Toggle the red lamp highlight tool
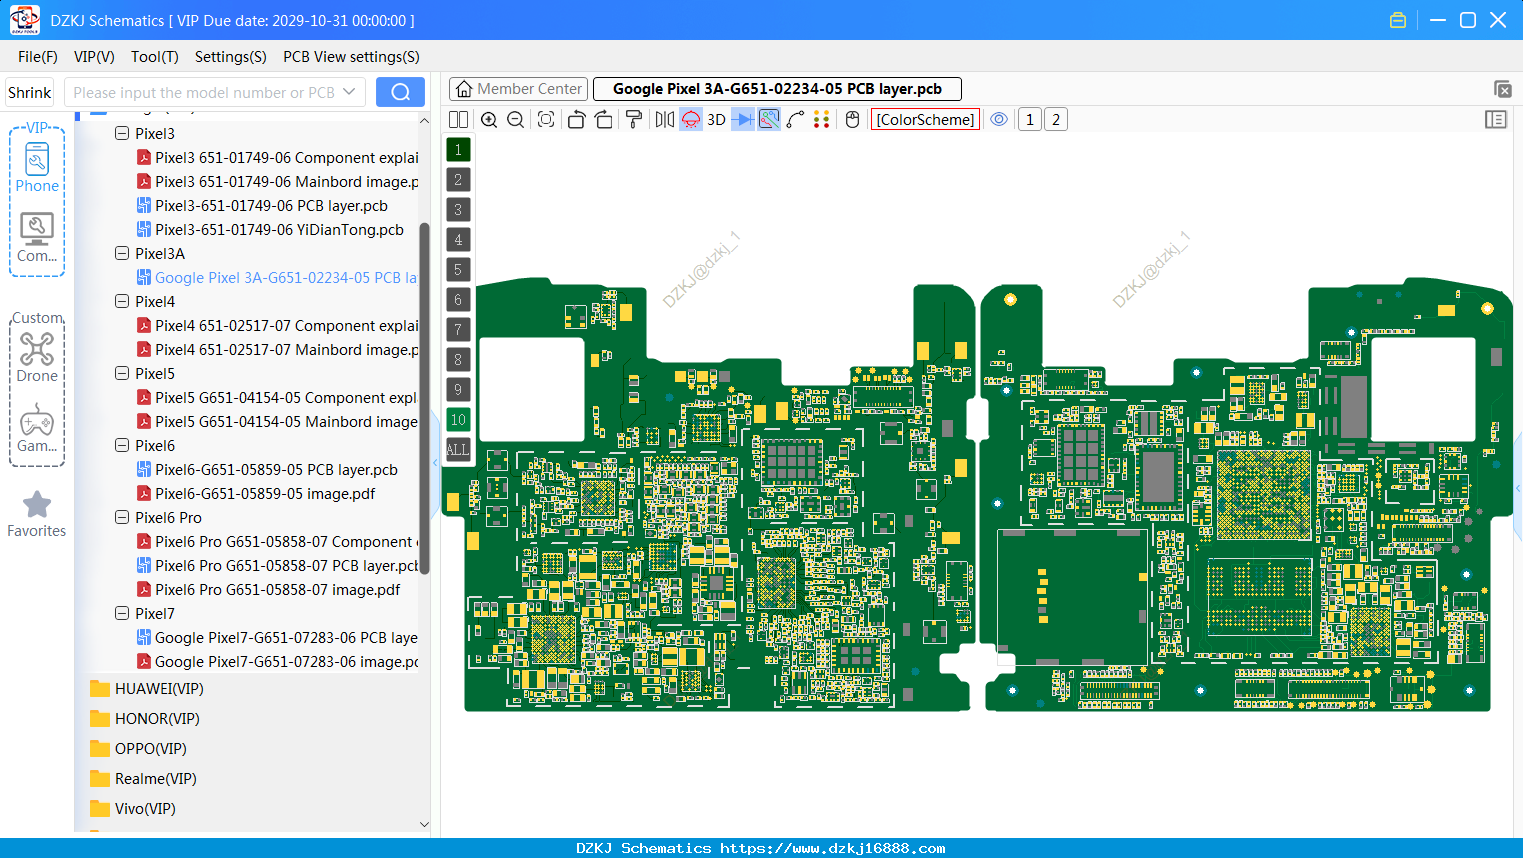This screenshot has width=1523, height=858. point(691,119)
